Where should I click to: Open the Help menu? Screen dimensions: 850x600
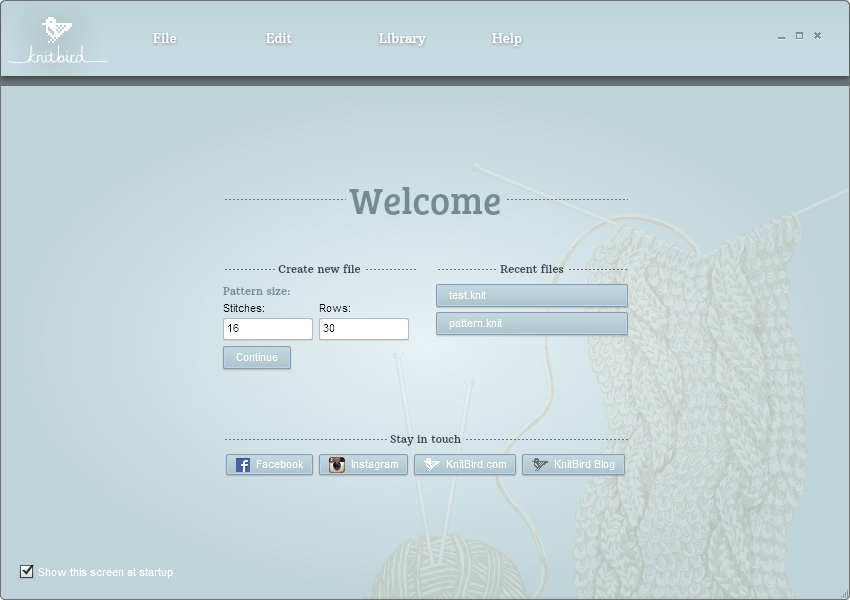(506, 39)
